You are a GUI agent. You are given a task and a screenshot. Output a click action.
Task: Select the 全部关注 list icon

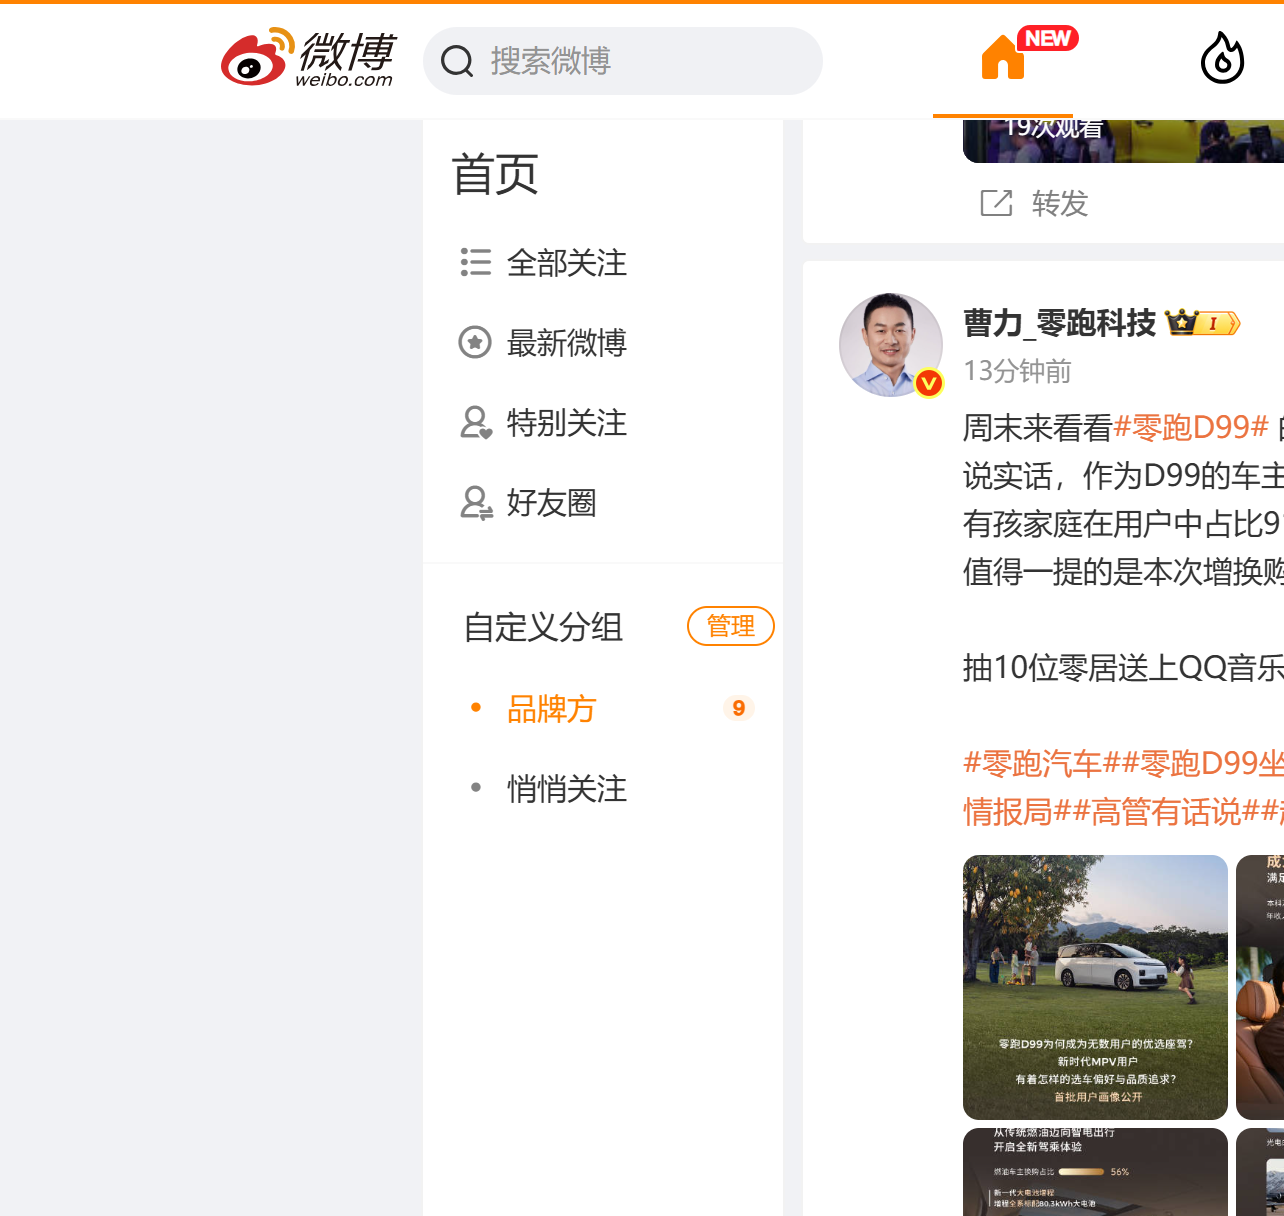[x=475, y=262]
